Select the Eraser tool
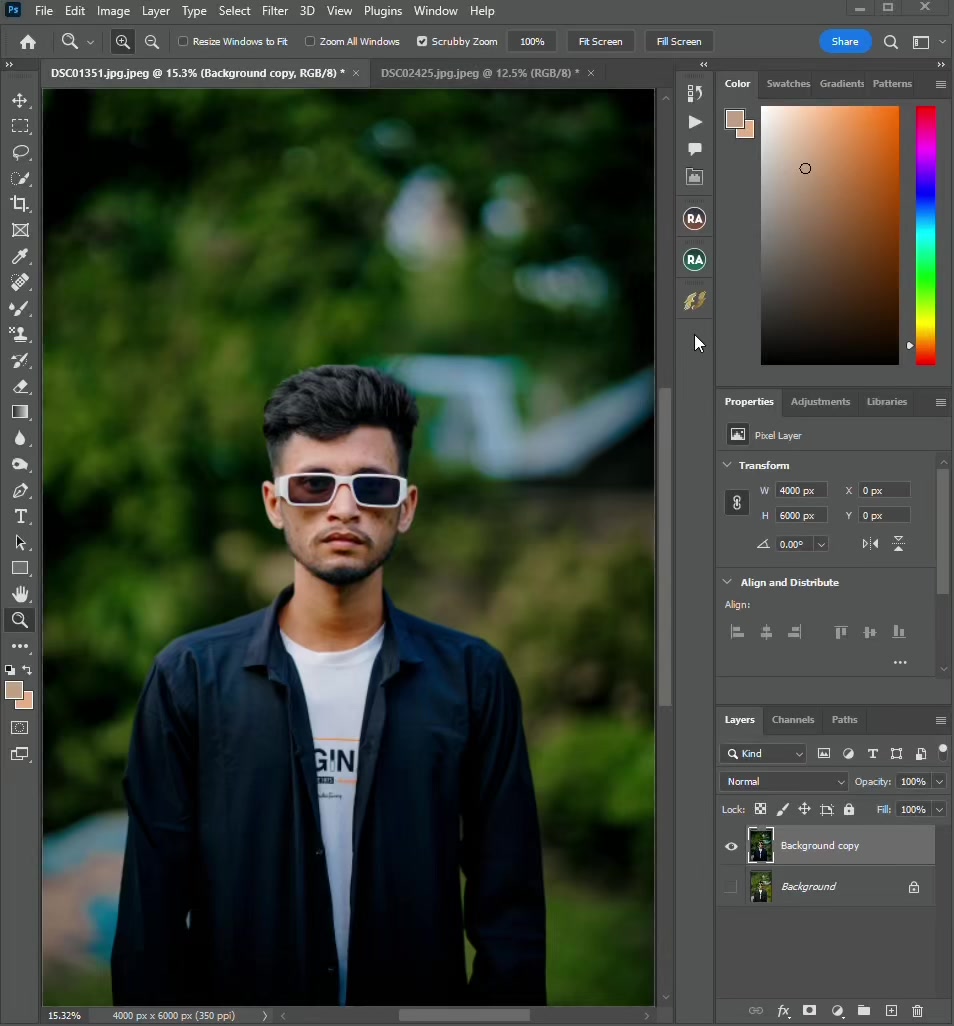 coord(20,386)
